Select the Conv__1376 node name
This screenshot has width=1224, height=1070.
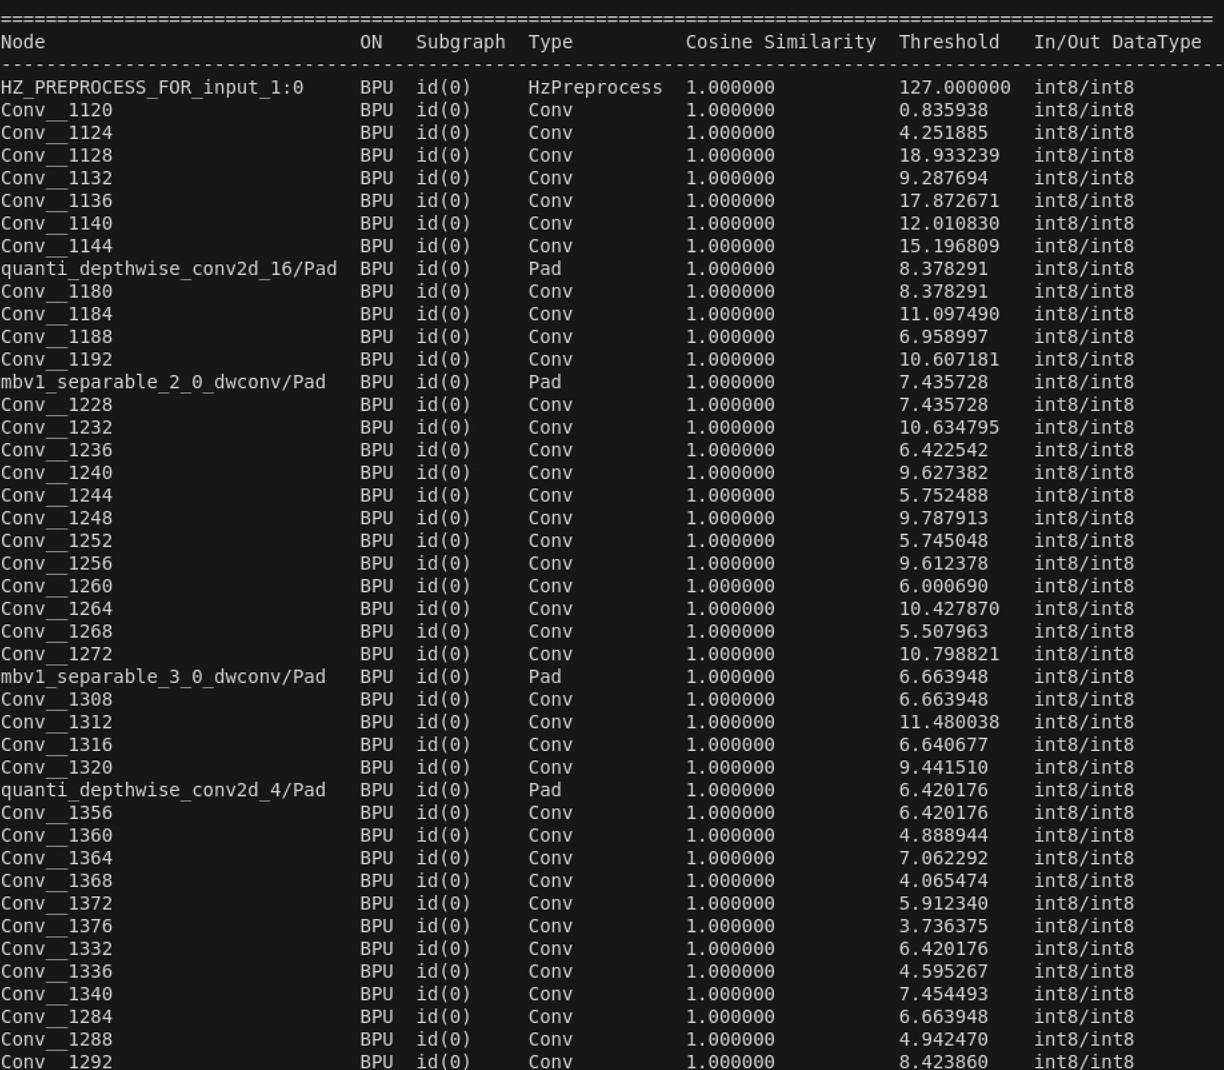pos(57,926)
